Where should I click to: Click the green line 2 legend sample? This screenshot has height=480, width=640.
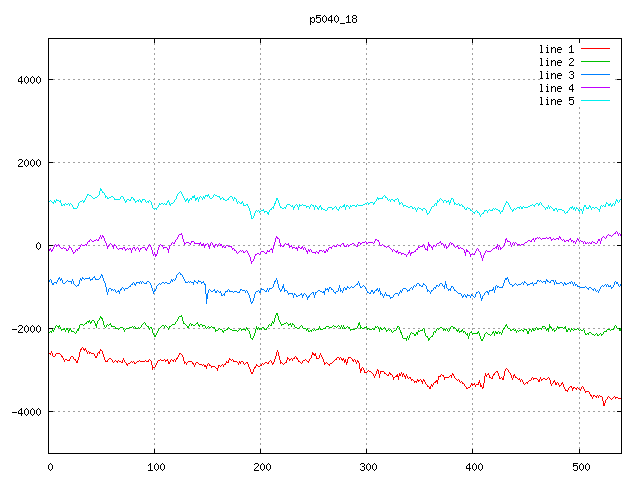pyautogui.click(x=595, y=62)
